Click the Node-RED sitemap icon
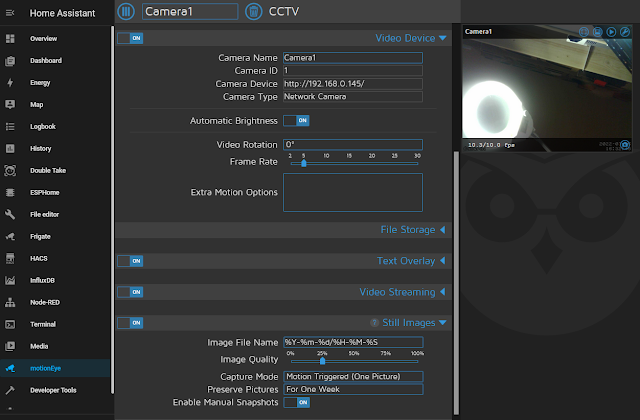640x420 pixels. tap(10, 302)
